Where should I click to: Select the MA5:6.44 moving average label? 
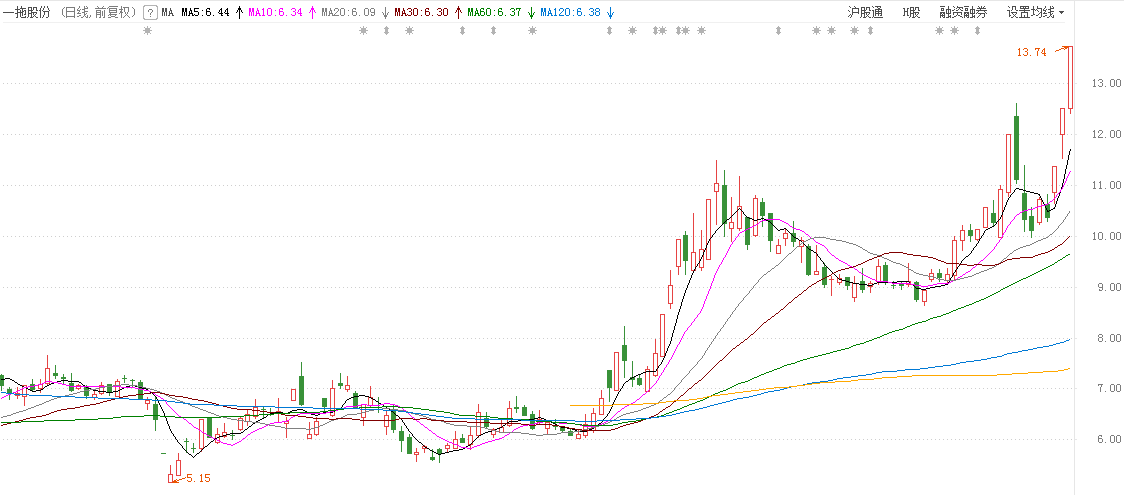coord(206,13)
